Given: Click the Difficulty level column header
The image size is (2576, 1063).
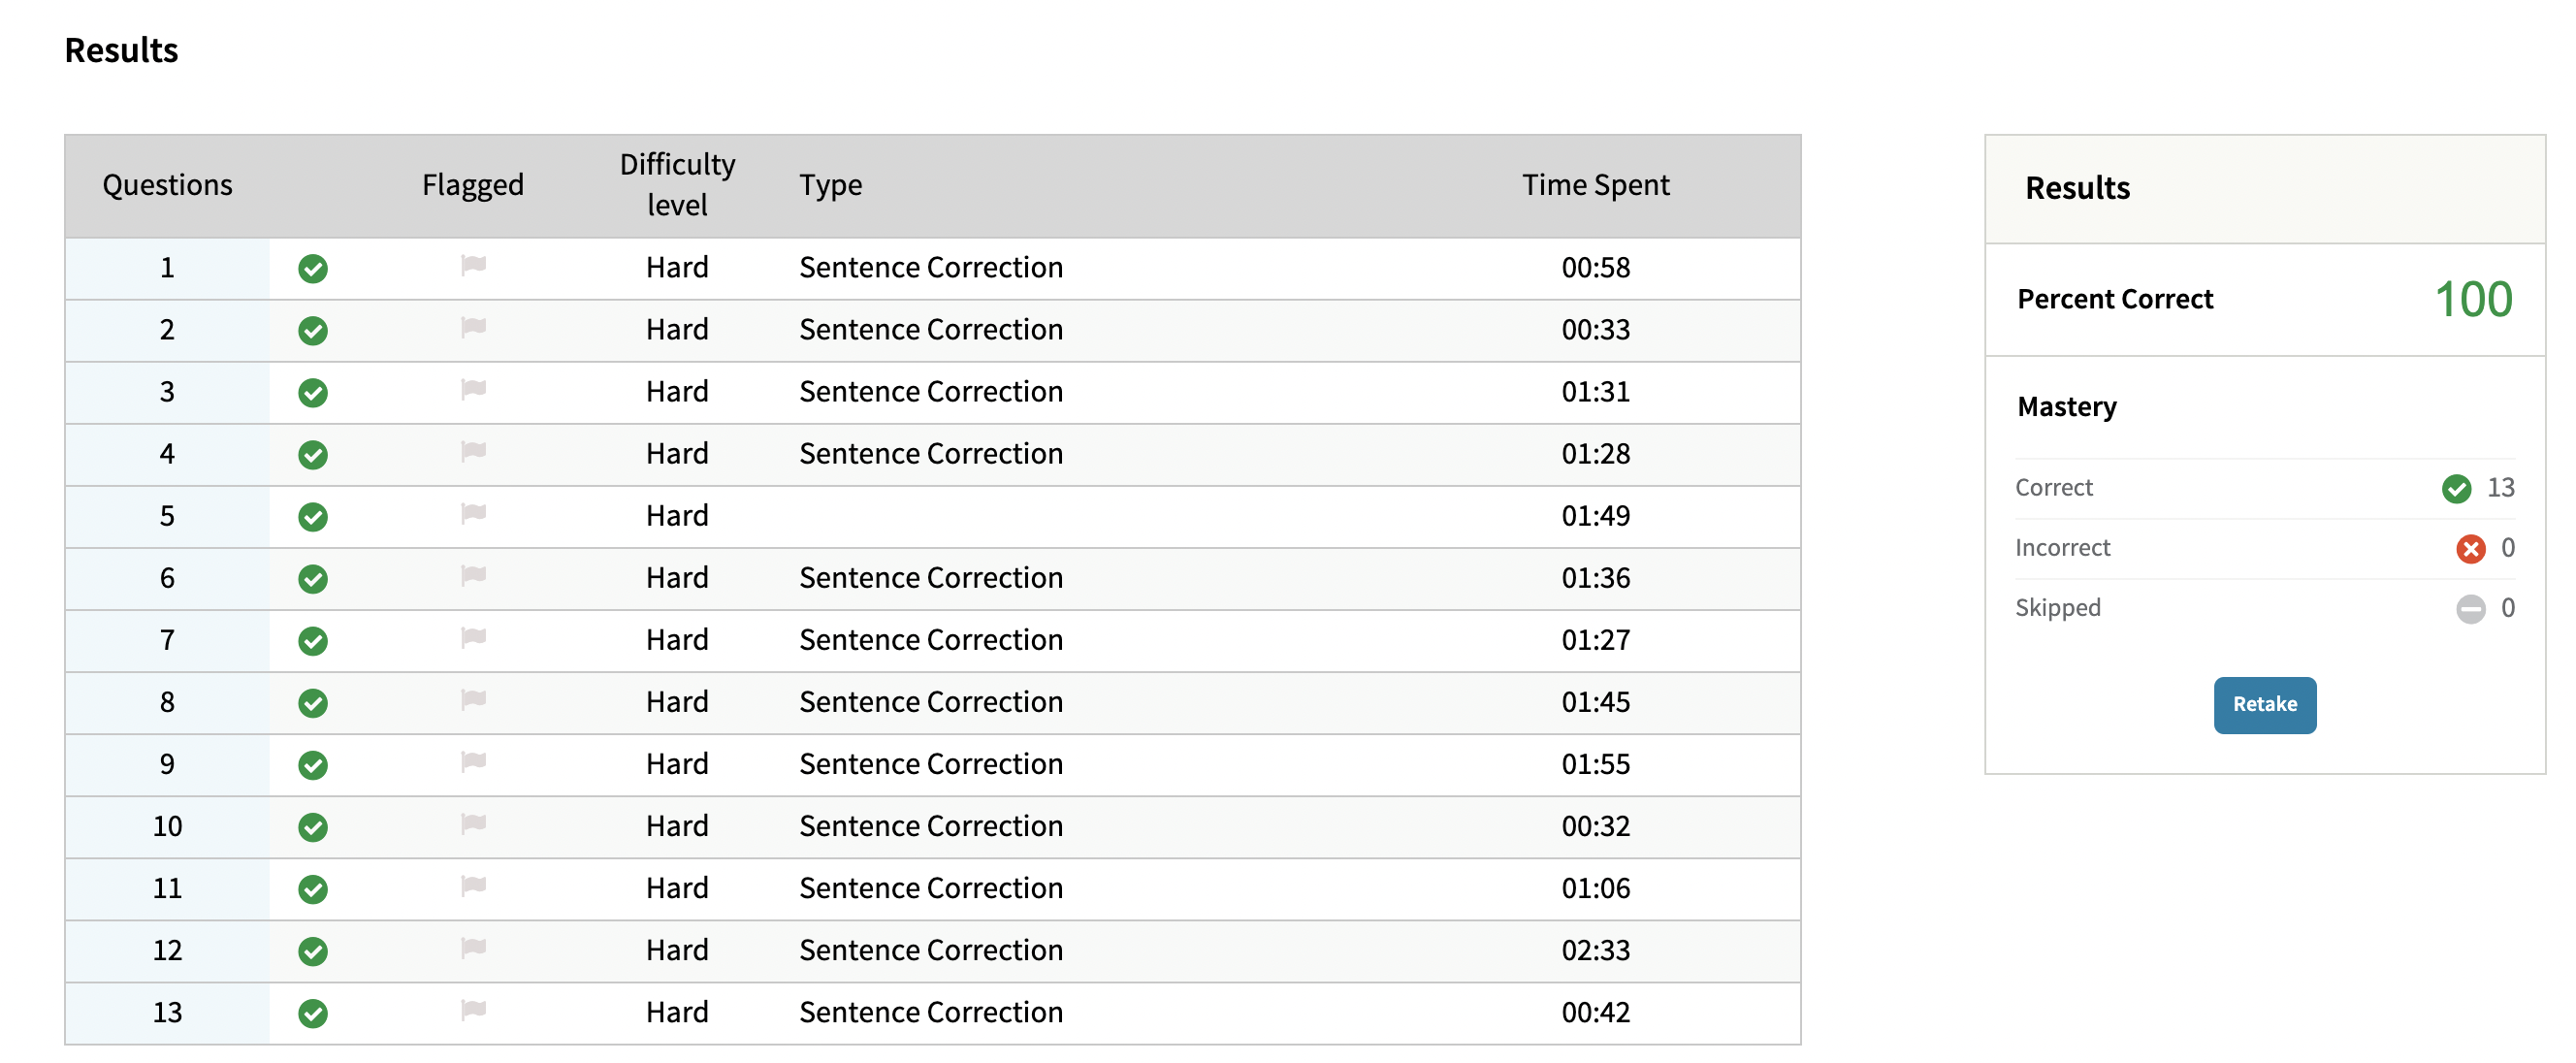Looking at the screenshot, I should [x=677, y=185].
